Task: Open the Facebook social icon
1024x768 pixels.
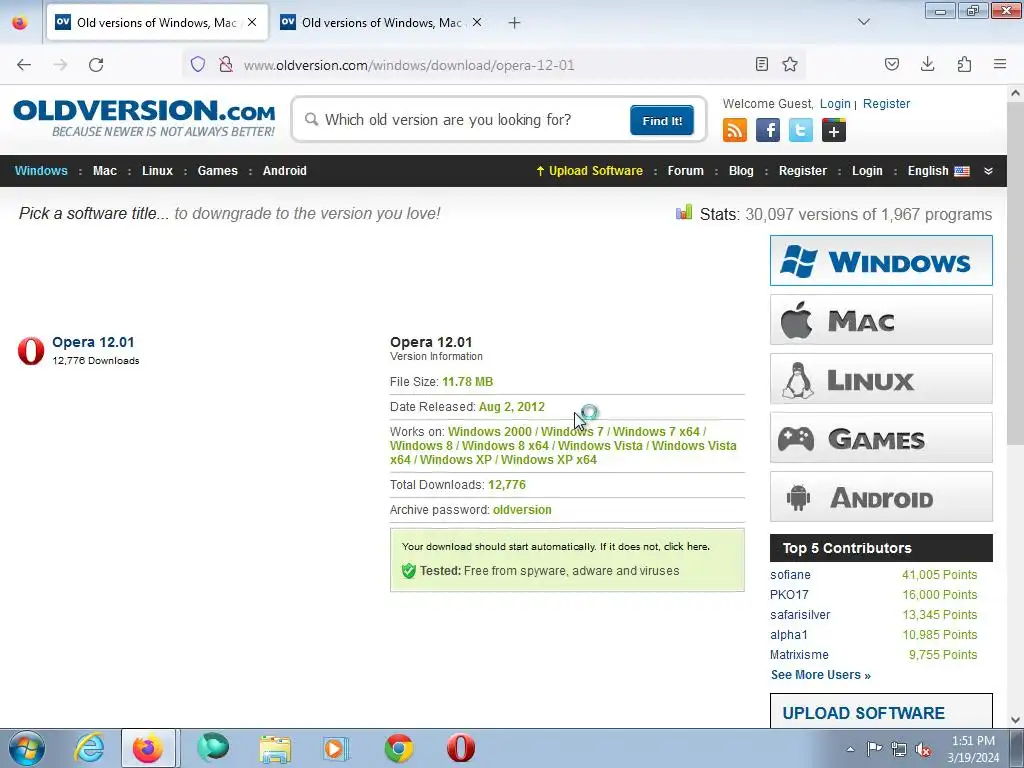Action: [768, 130]
